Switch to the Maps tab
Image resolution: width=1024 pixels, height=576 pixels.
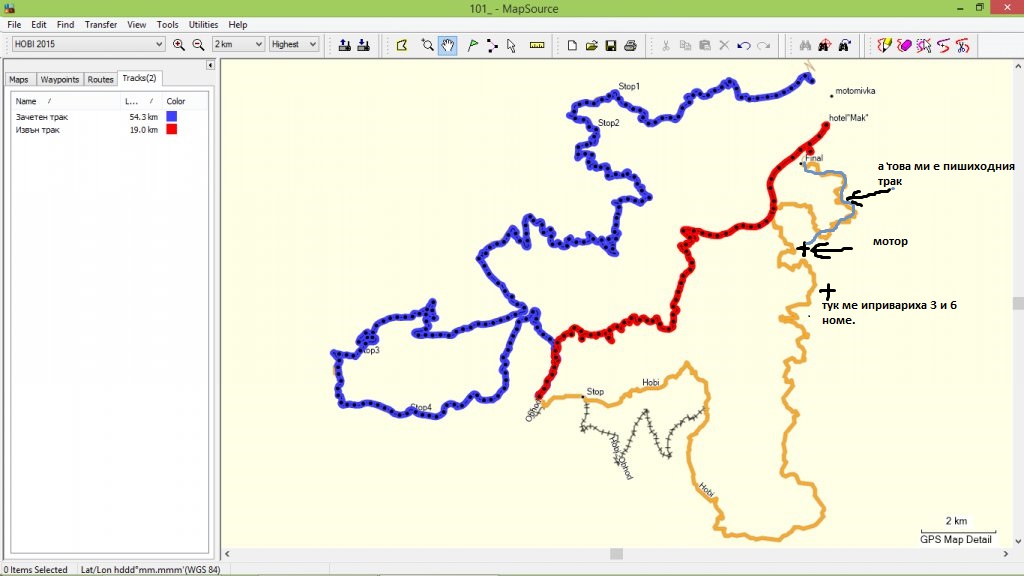pos(19,79)
